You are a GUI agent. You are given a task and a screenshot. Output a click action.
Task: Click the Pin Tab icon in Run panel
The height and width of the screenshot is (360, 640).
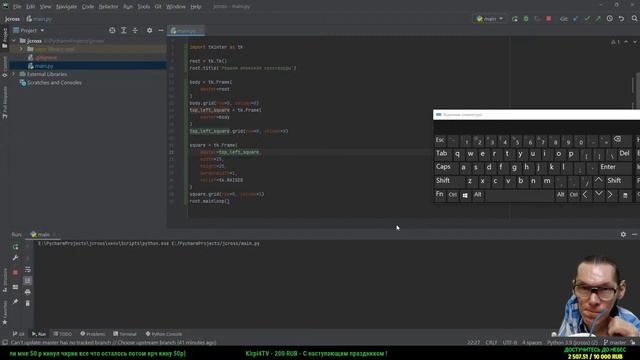click(x=16, y=302)
